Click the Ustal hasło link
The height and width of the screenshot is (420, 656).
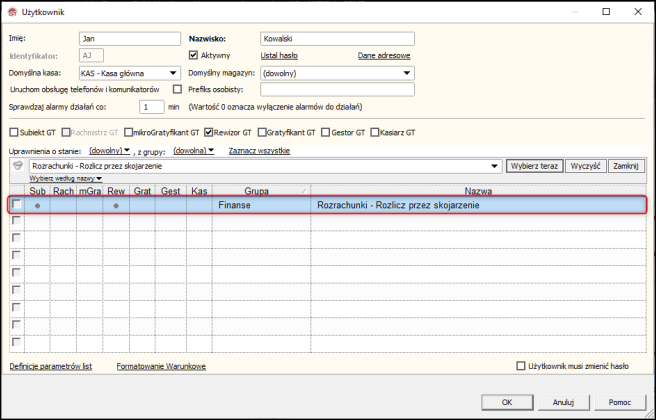(279, 56)
